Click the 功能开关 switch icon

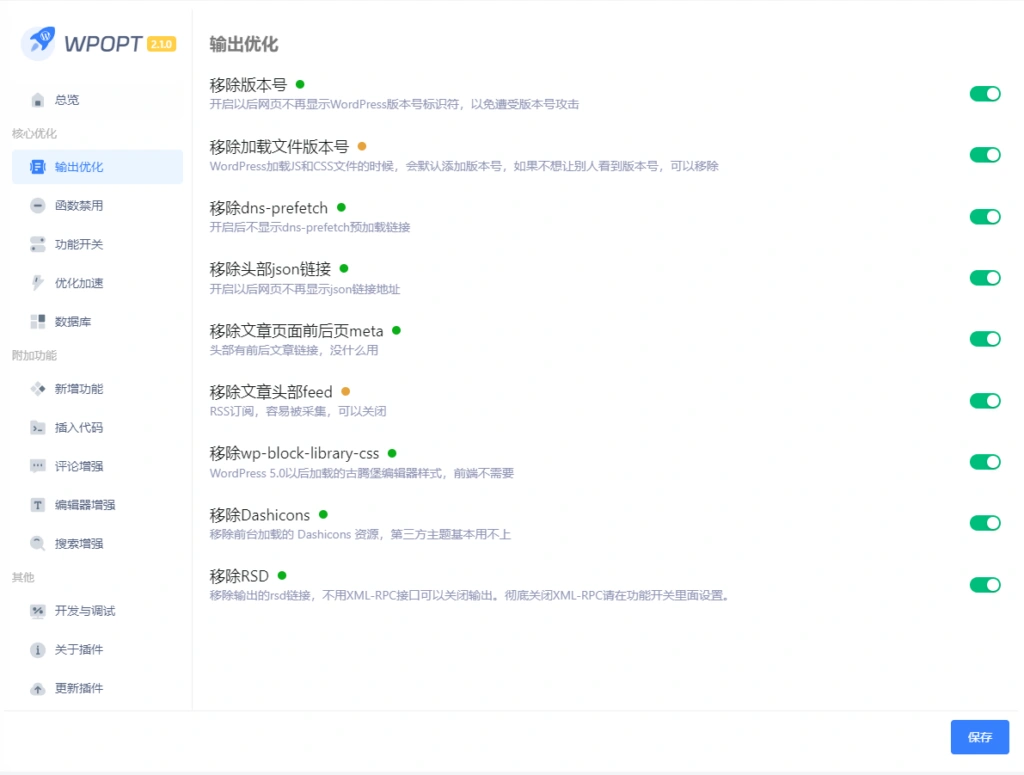(x=38, y=244)
